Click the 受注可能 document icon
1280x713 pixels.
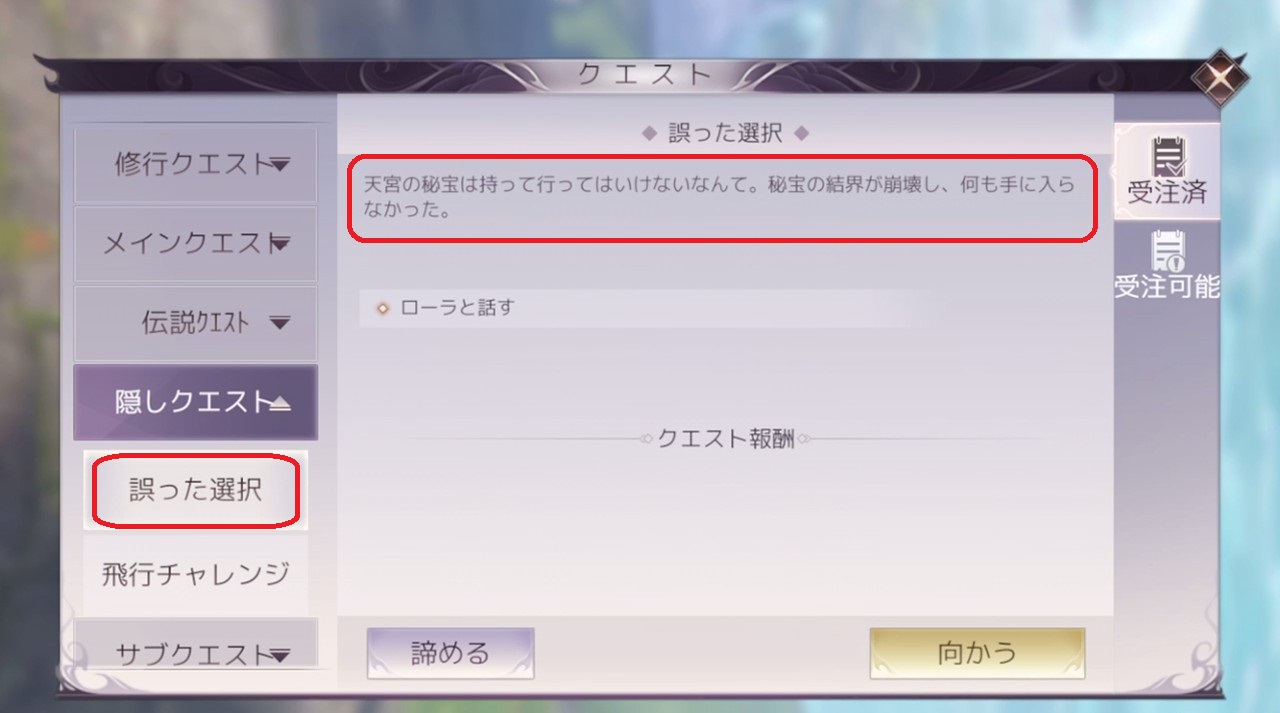1166,250
